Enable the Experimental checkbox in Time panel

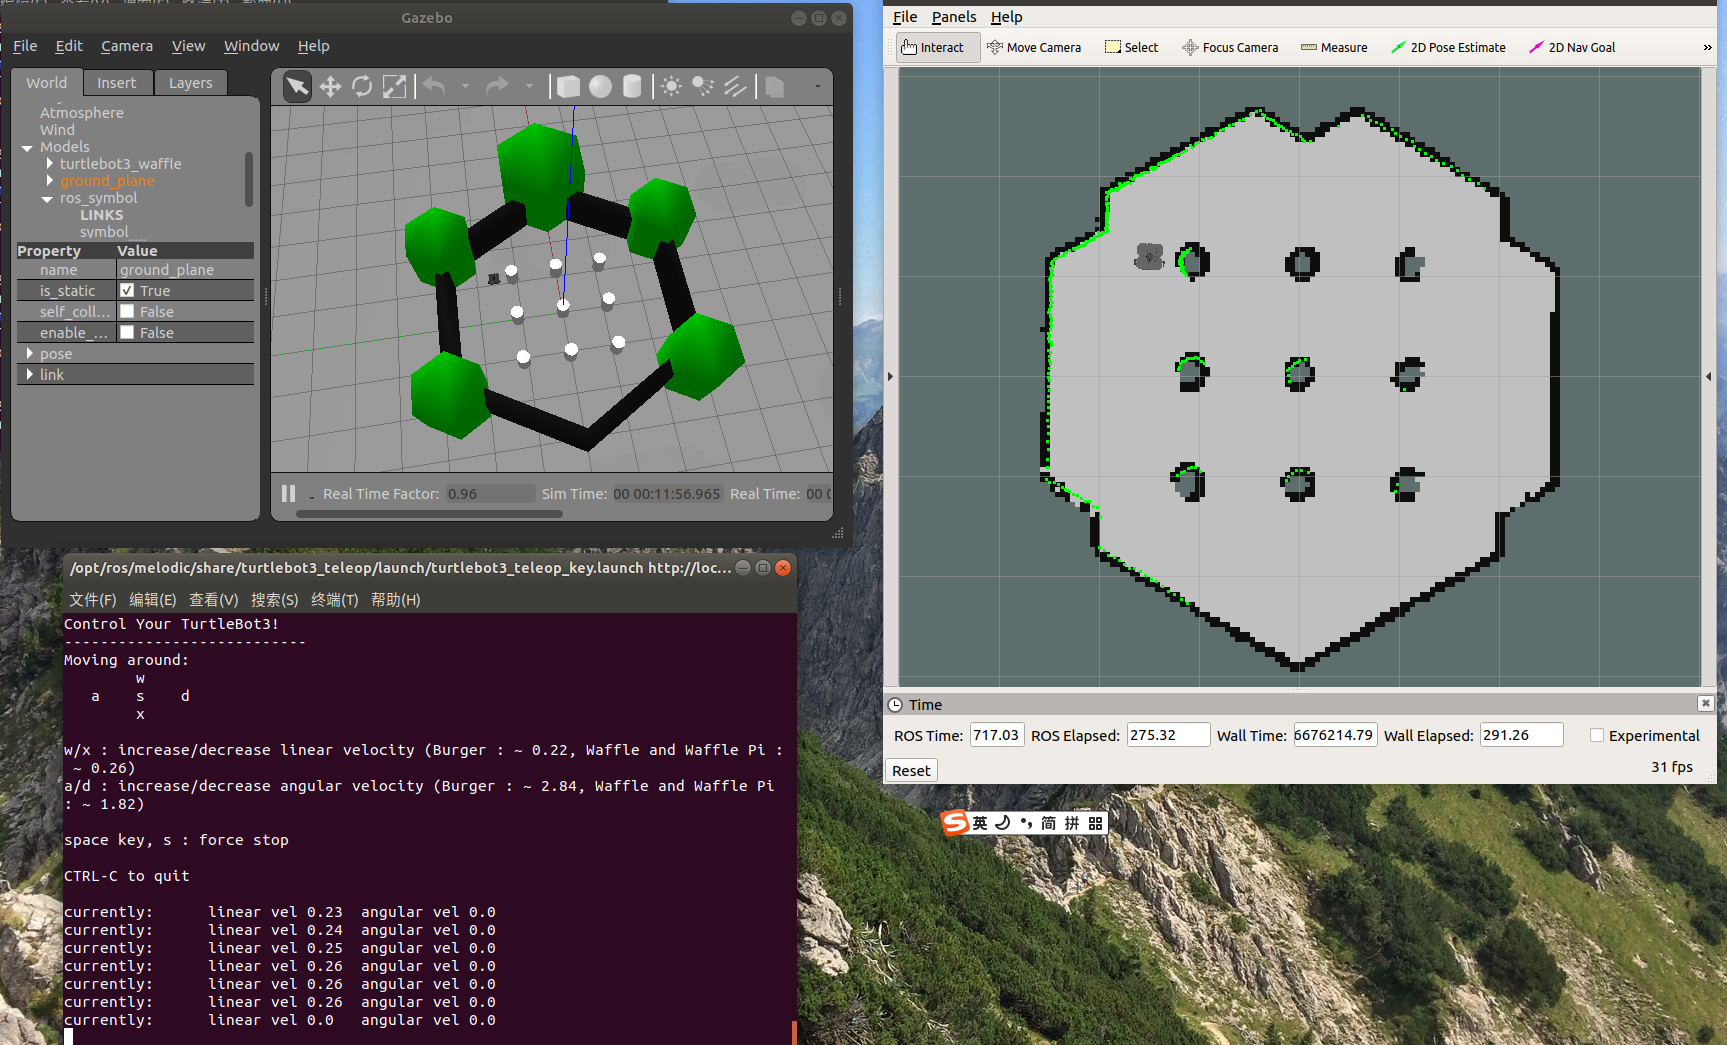click(x=1597, y=735)
